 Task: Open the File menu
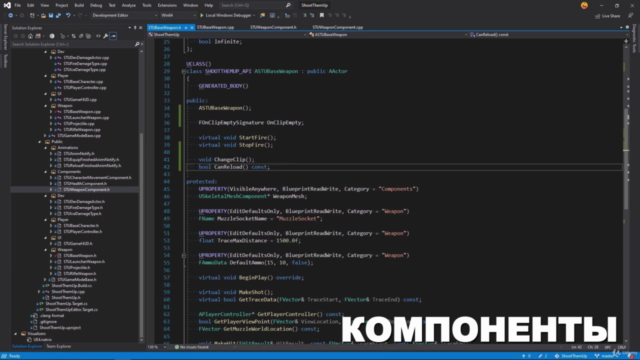point(18,5)
